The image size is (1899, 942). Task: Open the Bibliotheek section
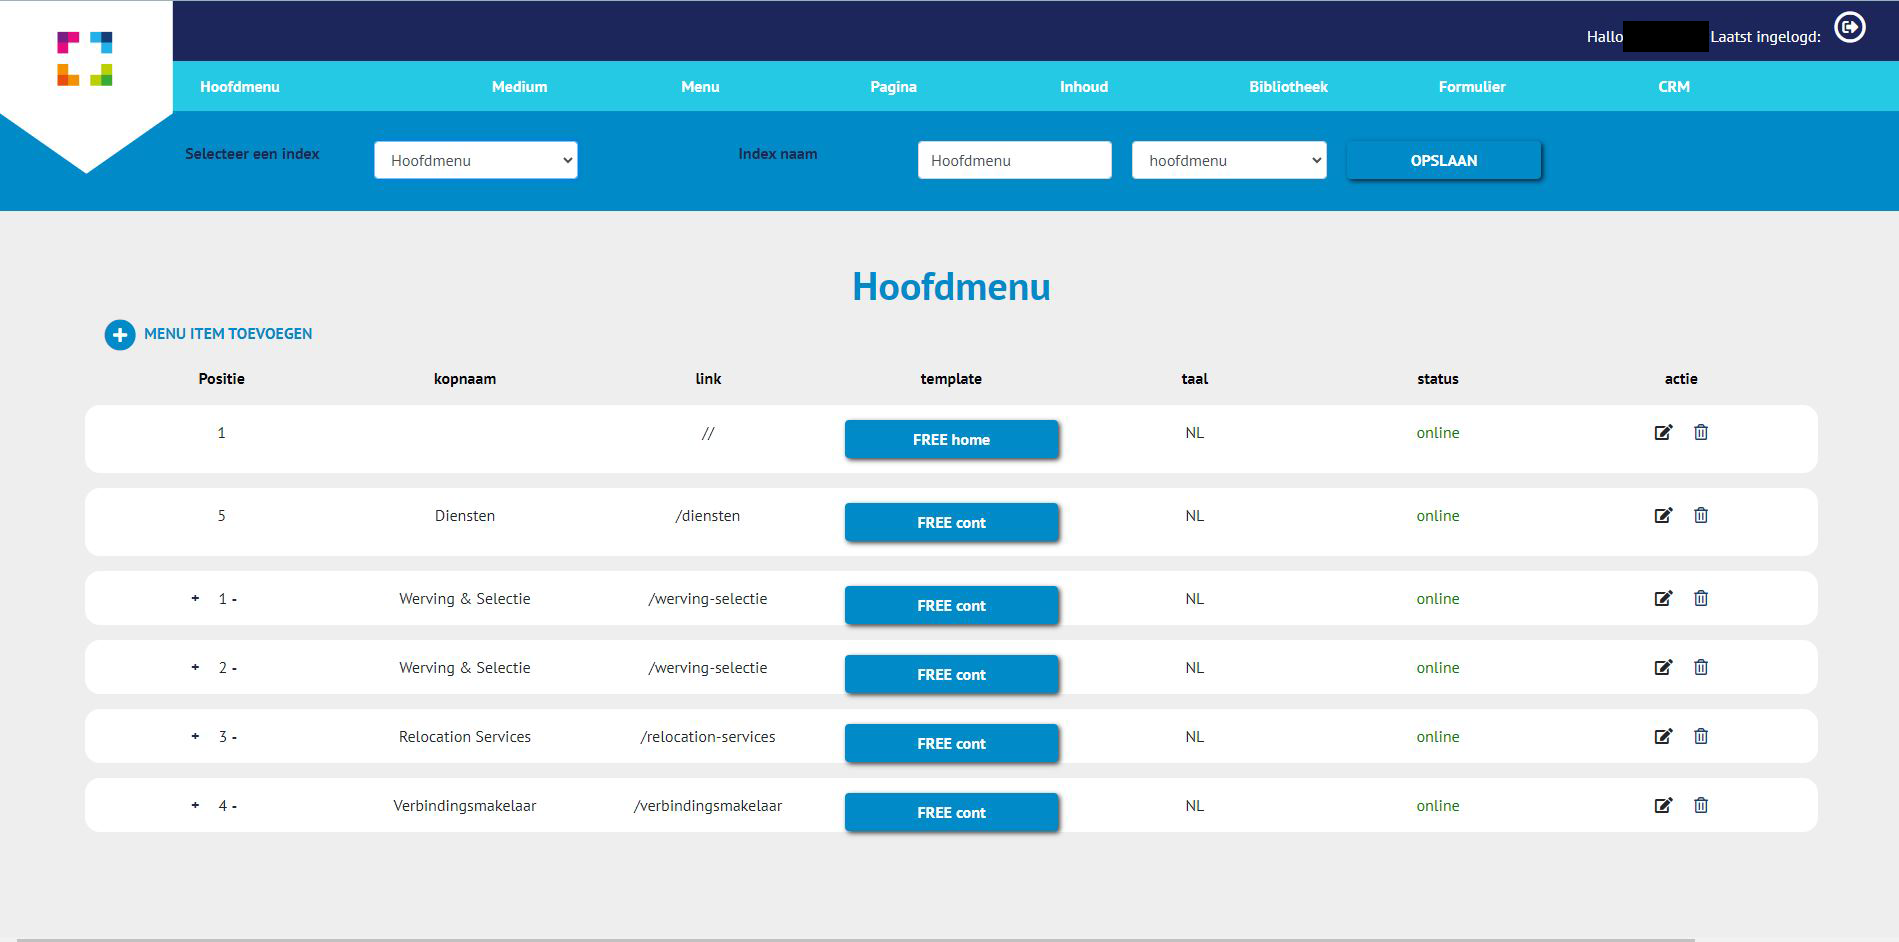click(x=1288, y=87)
